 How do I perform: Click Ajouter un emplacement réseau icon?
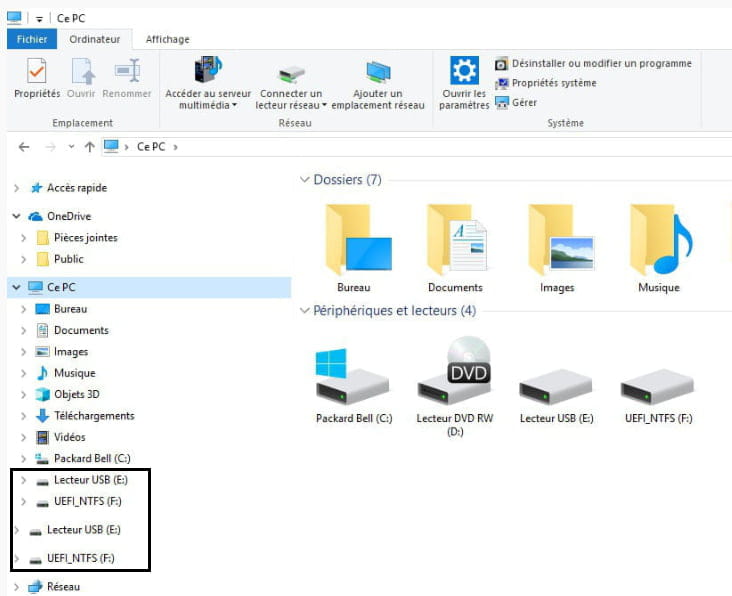(378, 72)
